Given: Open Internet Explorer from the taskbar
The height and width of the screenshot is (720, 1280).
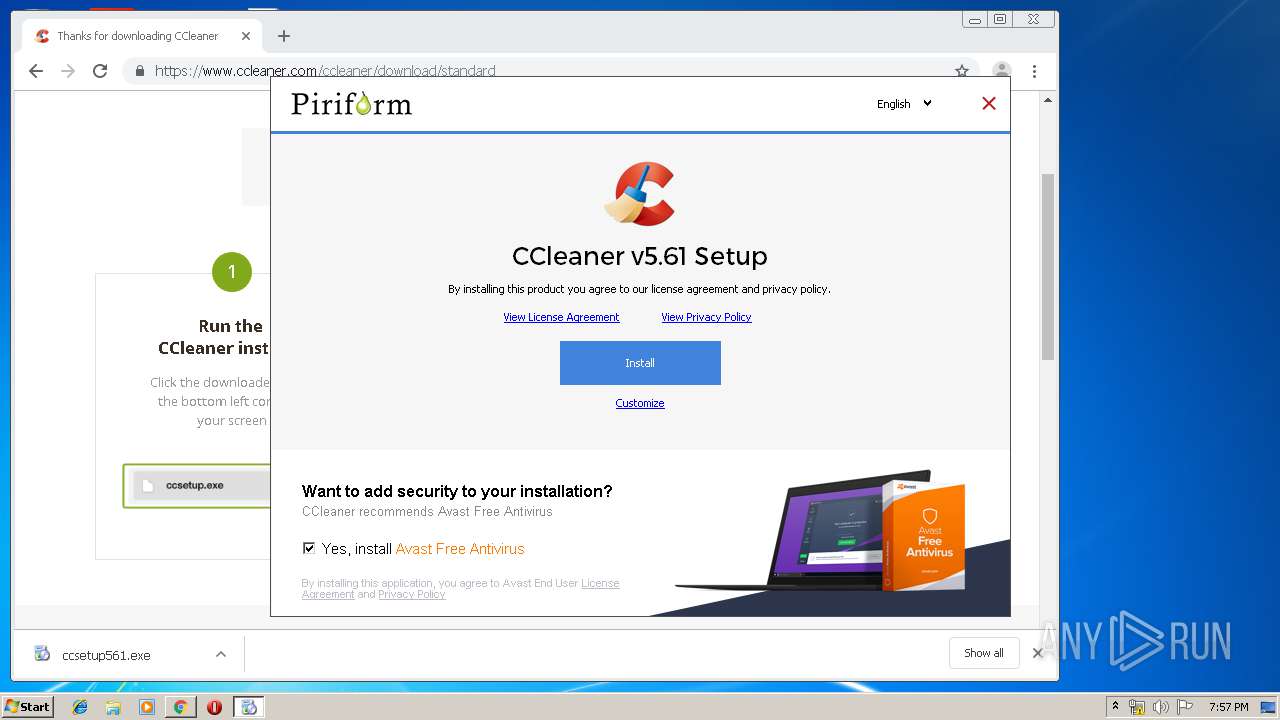Looking at the screenshot, I should [81, 707].
